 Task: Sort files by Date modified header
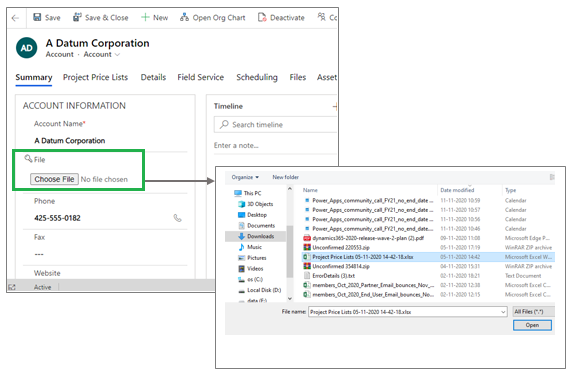coord(457,190)
